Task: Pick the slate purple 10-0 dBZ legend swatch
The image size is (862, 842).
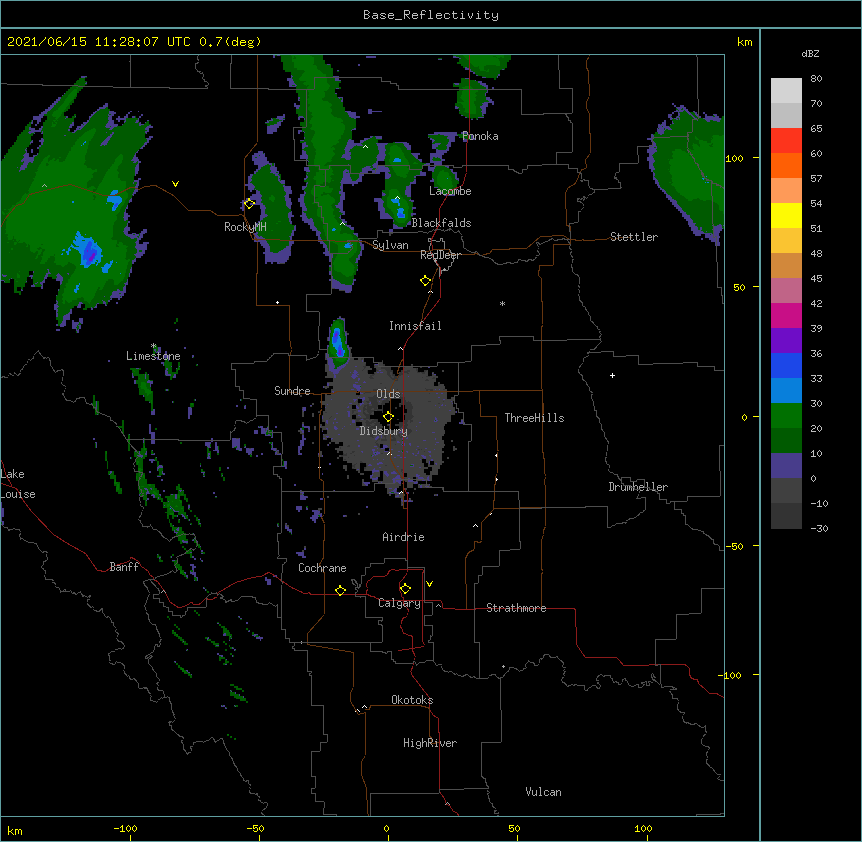Action: 786,466
